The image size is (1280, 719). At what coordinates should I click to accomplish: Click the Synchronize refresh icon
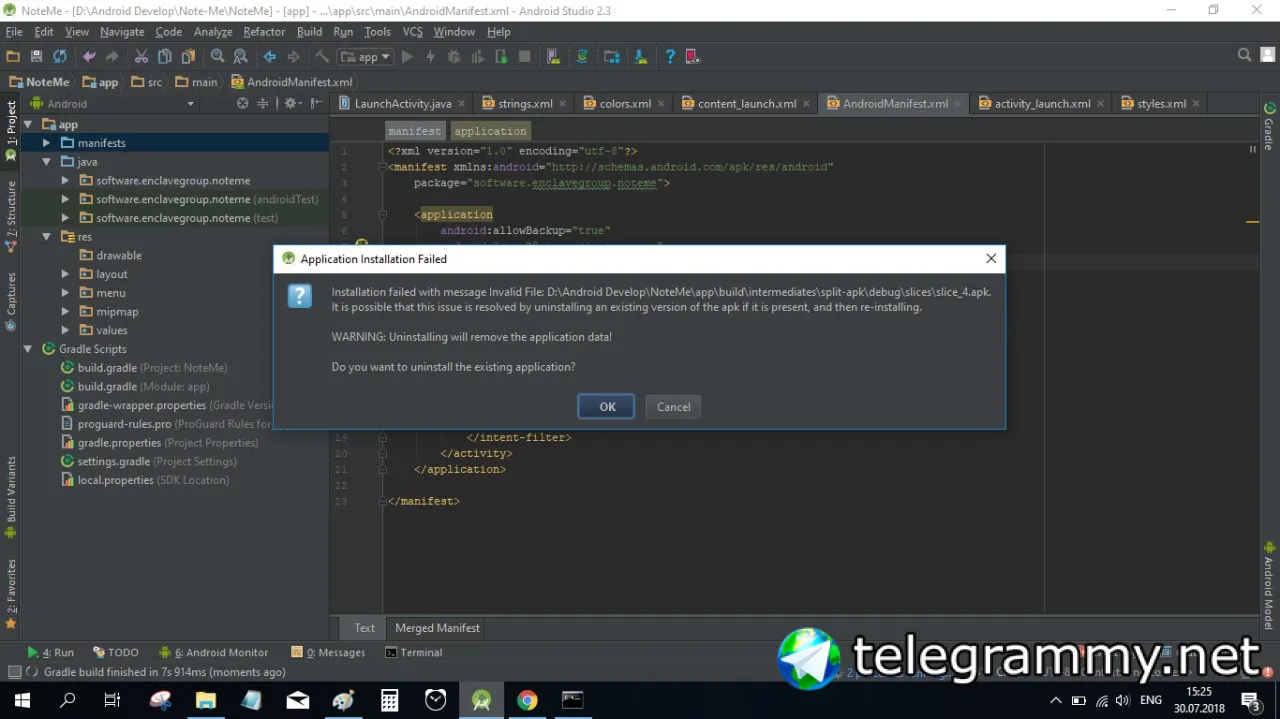pyautogui.click(x=60, y=57)
